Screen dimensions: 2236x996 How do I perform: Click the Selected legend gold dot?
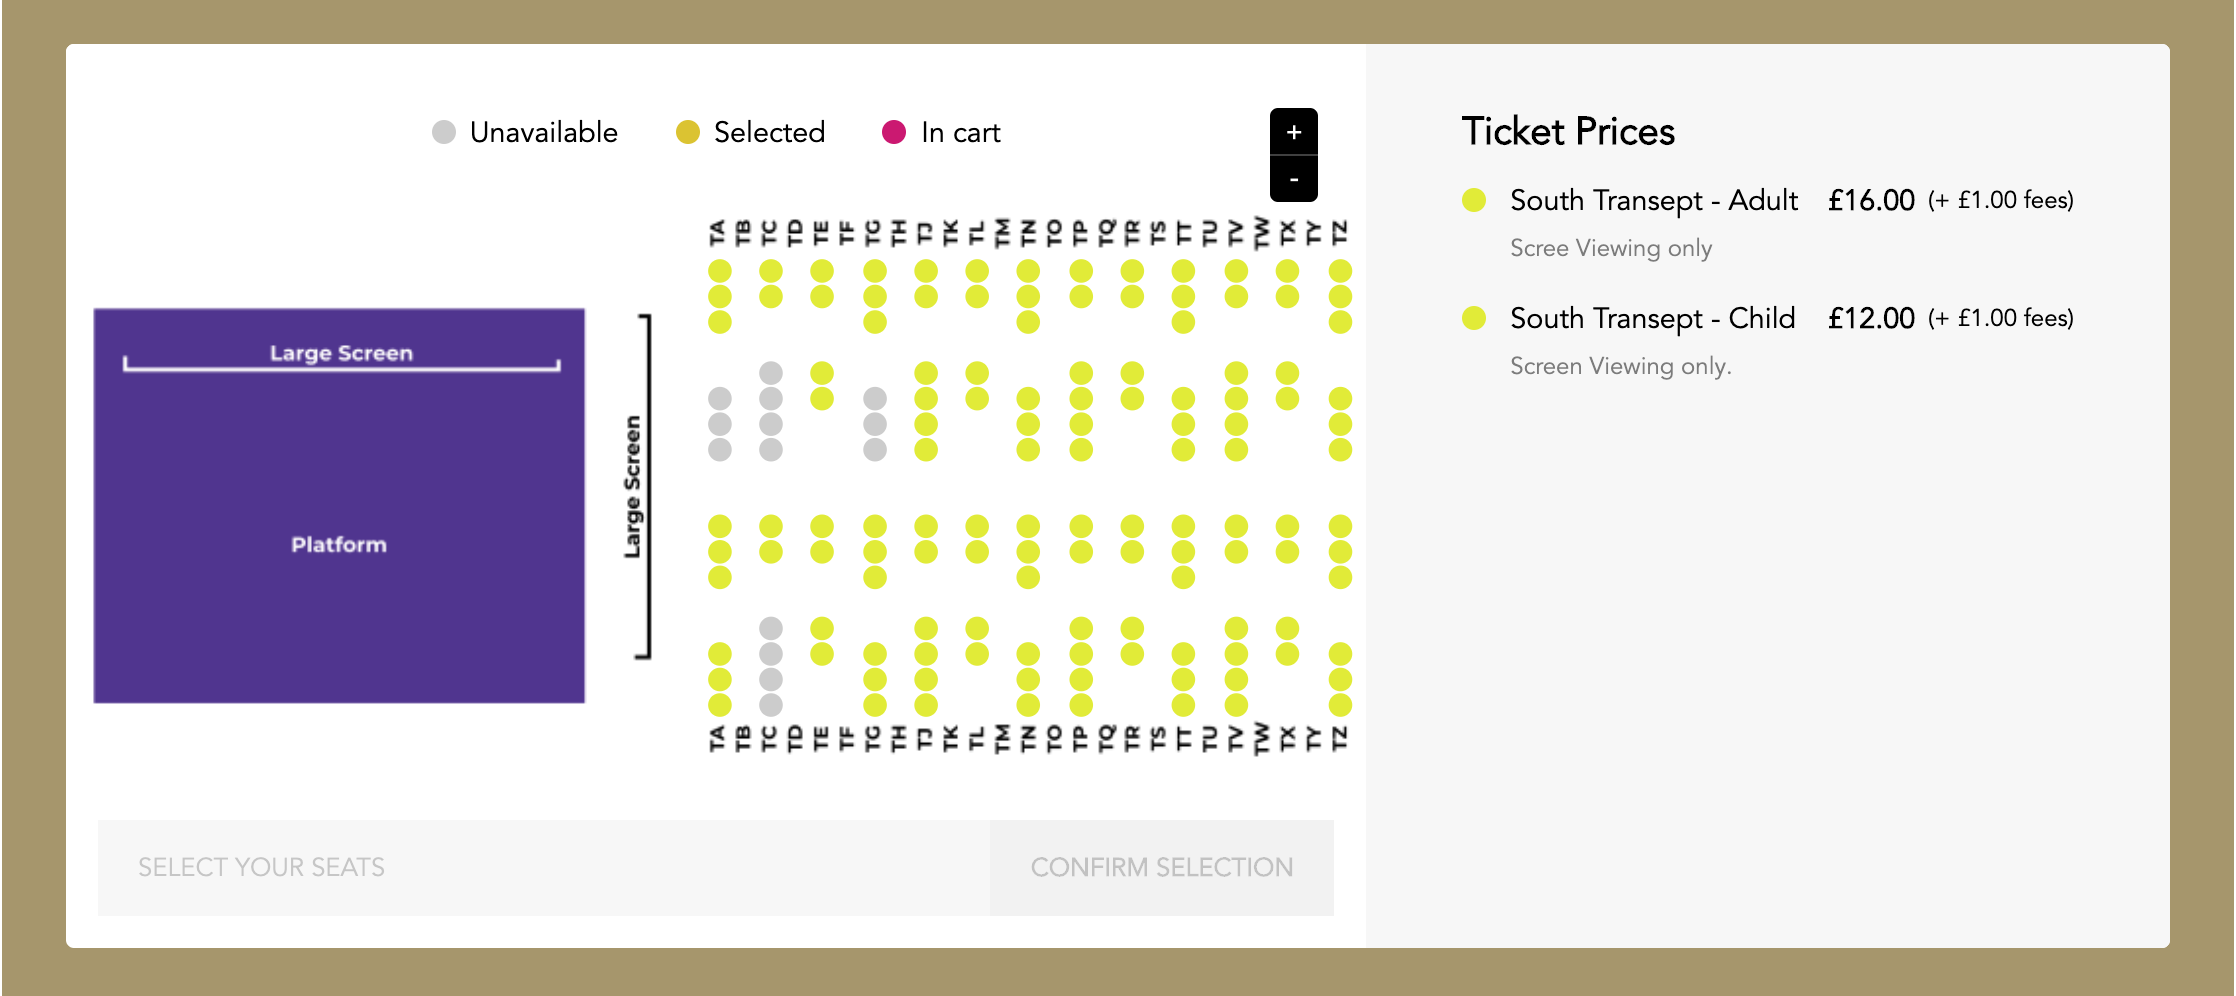[x=688, y=132]
